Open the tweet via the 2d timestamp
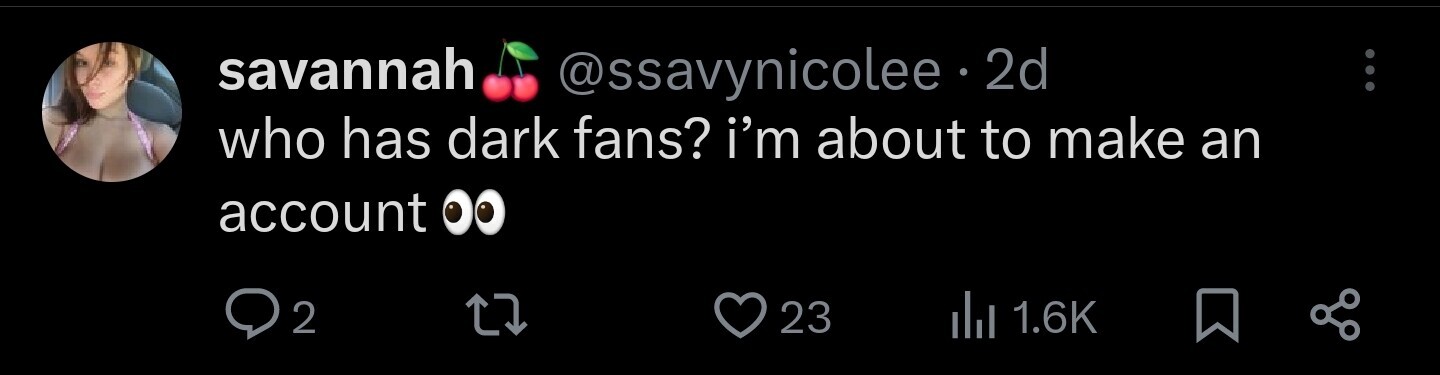 click(x=1016, y=72)
